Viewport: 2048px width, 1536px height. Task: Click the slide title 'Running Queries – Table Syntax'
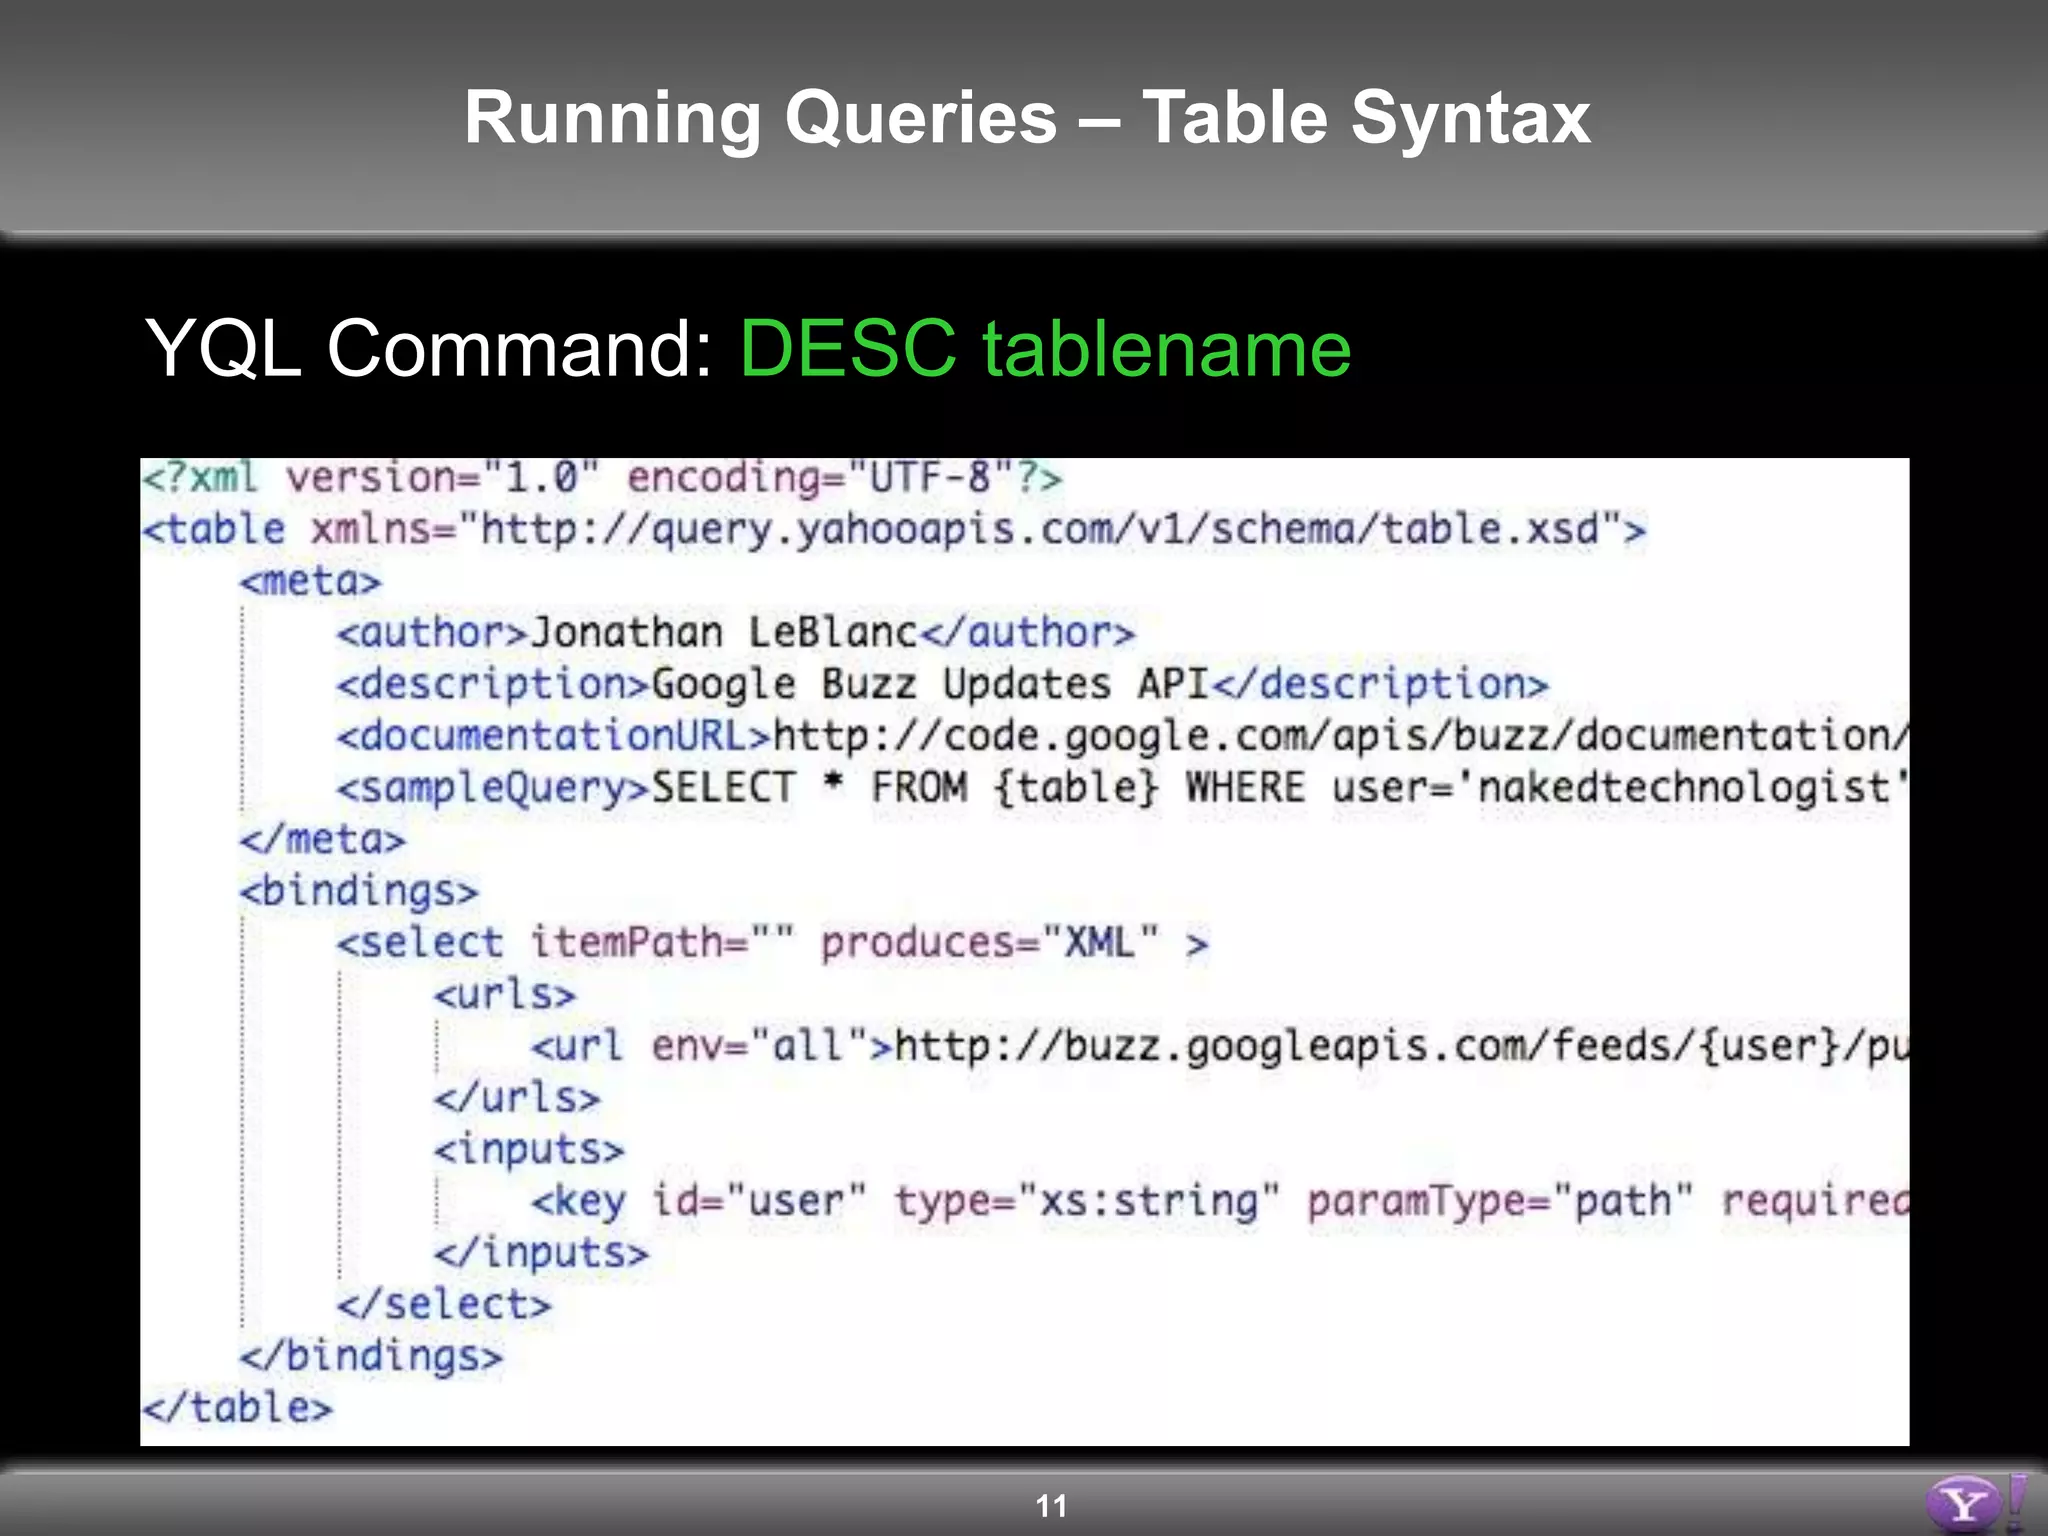coord(1027,118)
